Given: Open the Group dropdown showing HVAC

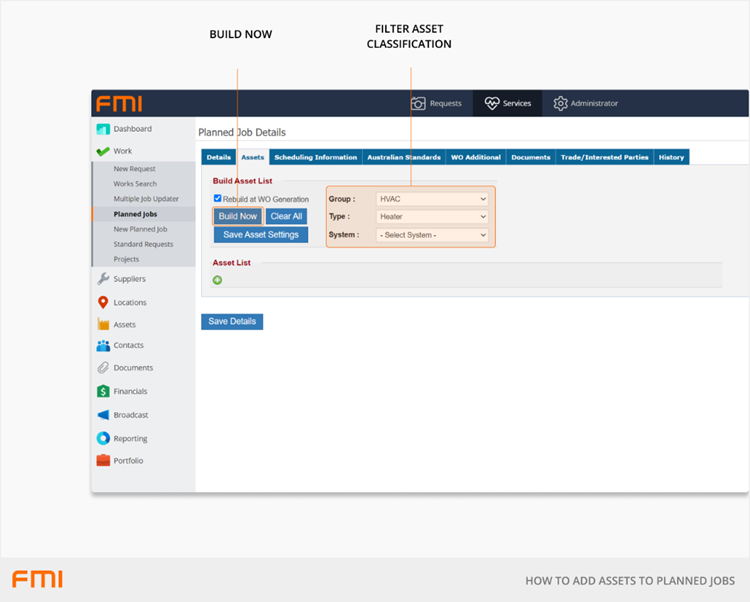Looking at the screenshot, I should click(432, 199).
